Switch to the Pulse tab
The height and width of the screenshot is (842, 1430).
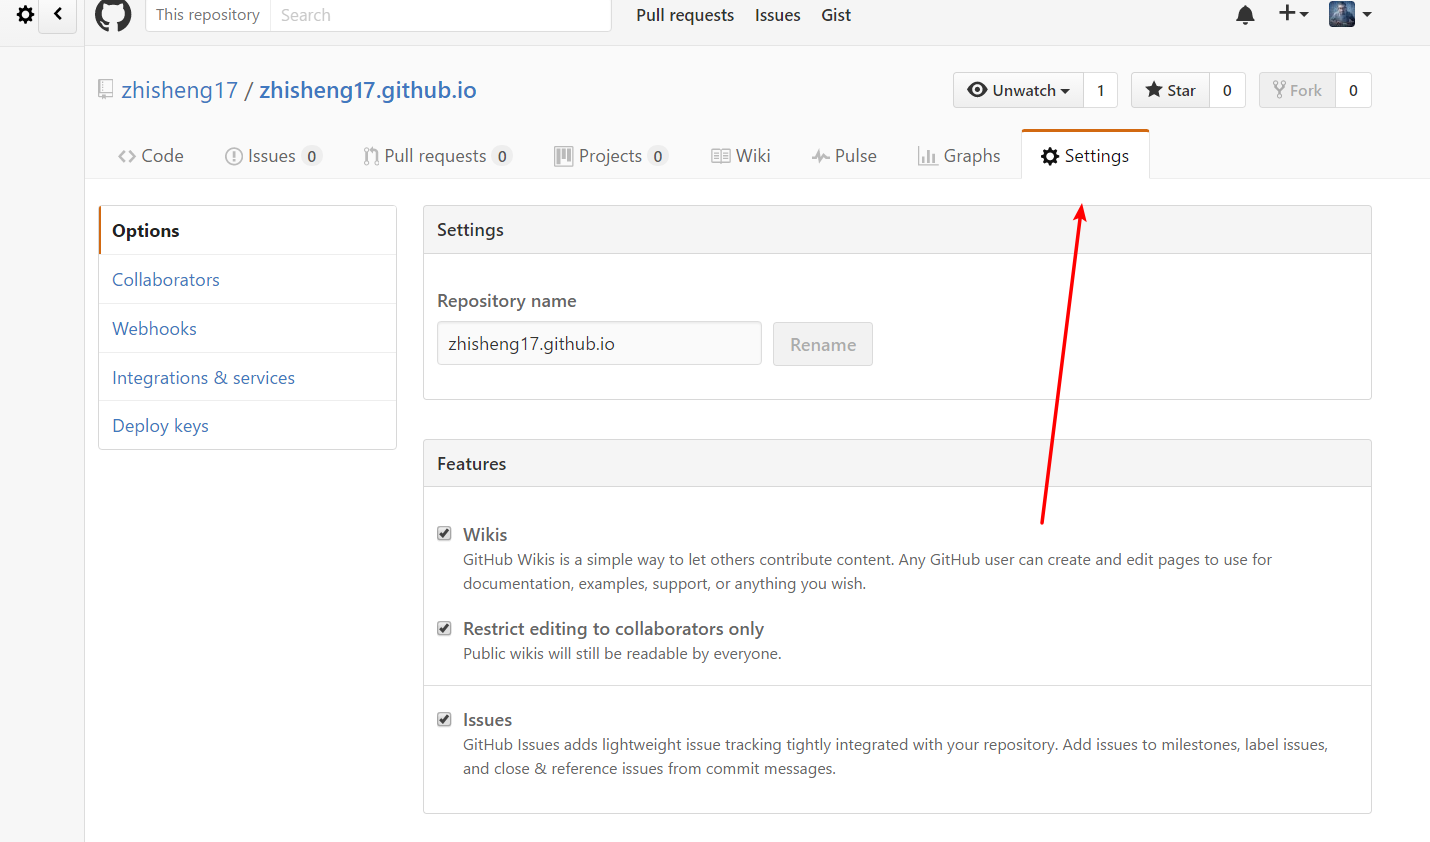pos(844,156)
